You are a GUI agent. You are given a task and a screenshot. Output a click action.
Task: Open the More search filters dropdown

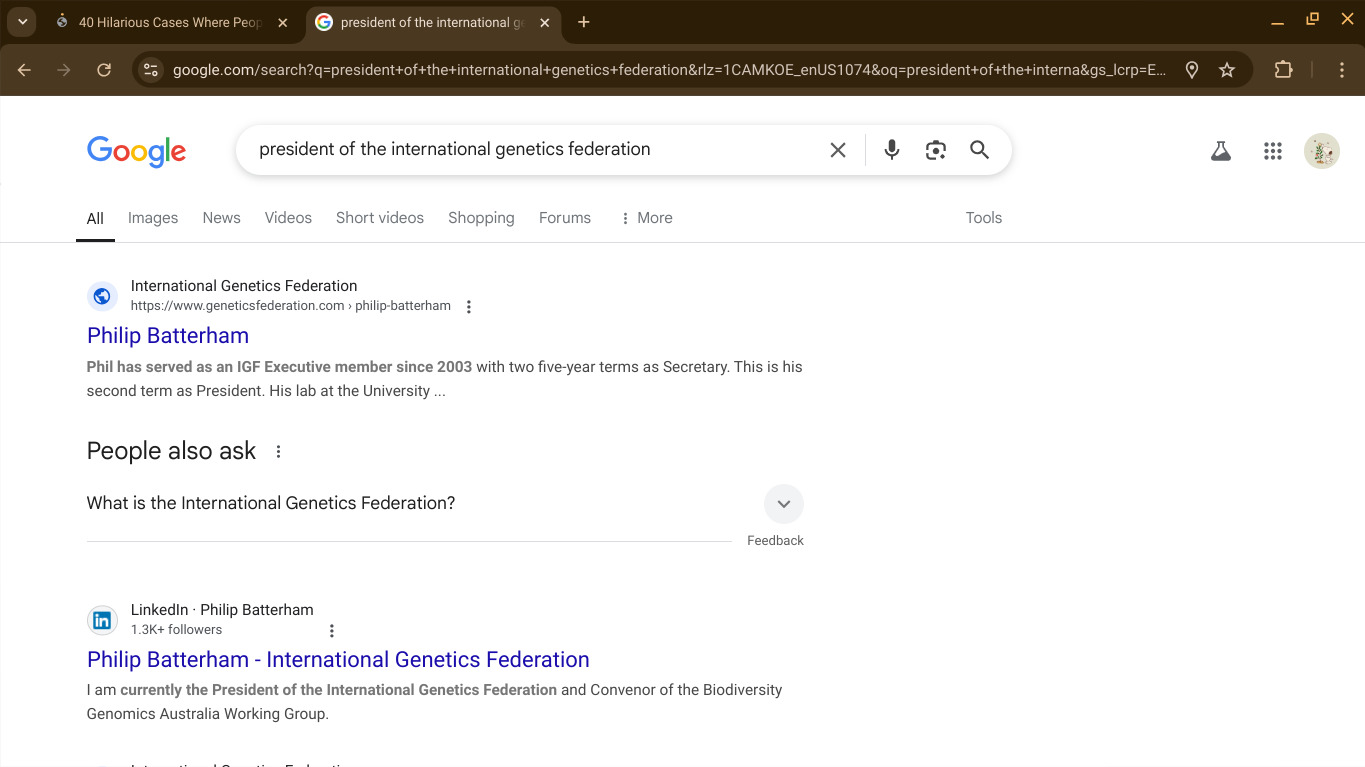click(x=646, y=218)
